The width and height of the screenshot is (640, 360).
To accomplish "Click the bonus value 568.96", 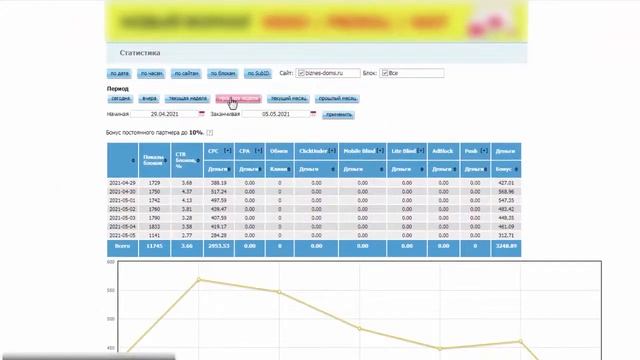I will point(506,191).
